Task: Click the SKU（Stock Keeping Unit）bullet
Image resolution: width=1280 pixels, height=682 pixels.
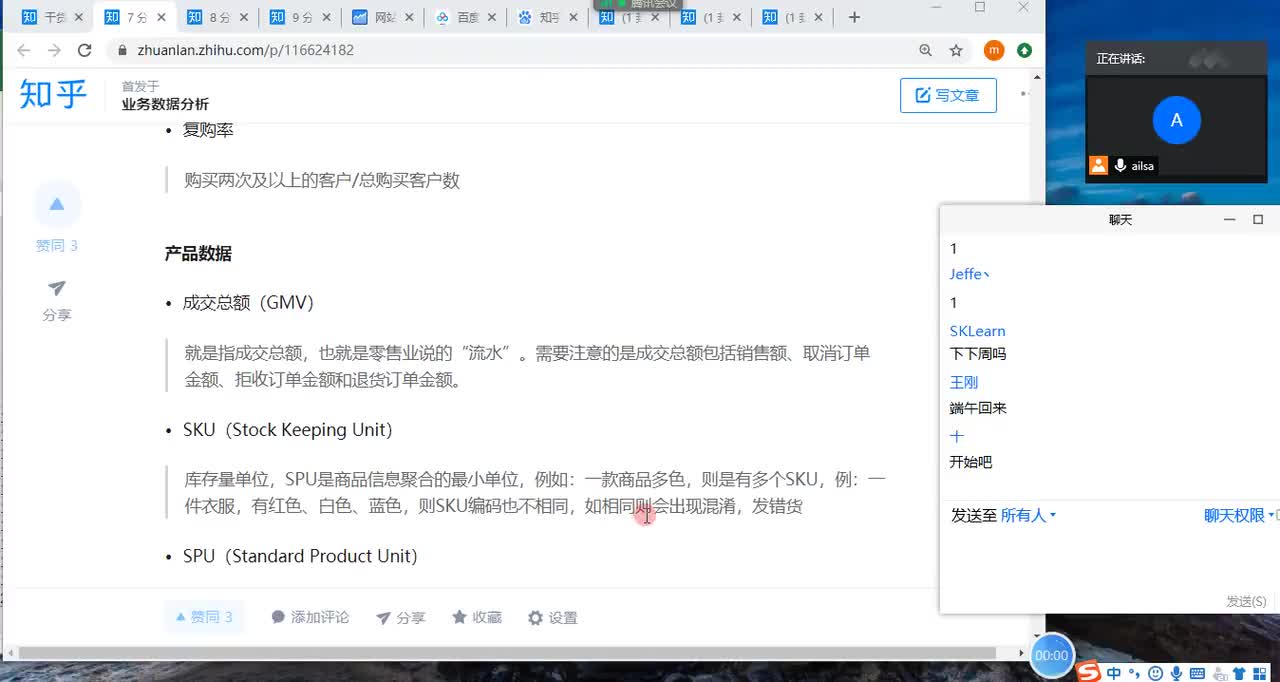Action: pos(288,430)
